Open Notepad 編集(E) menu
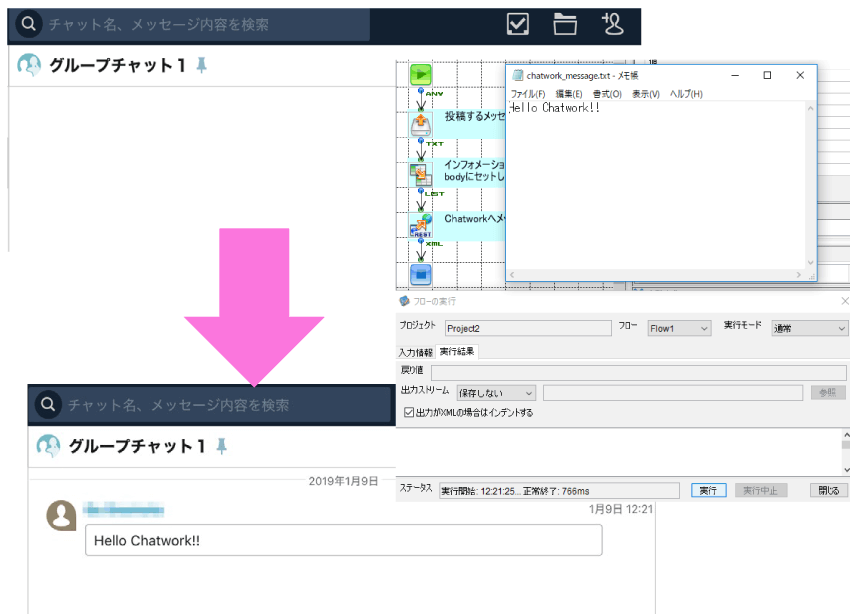This screenshot has width=850, height=614. [569, 94]
